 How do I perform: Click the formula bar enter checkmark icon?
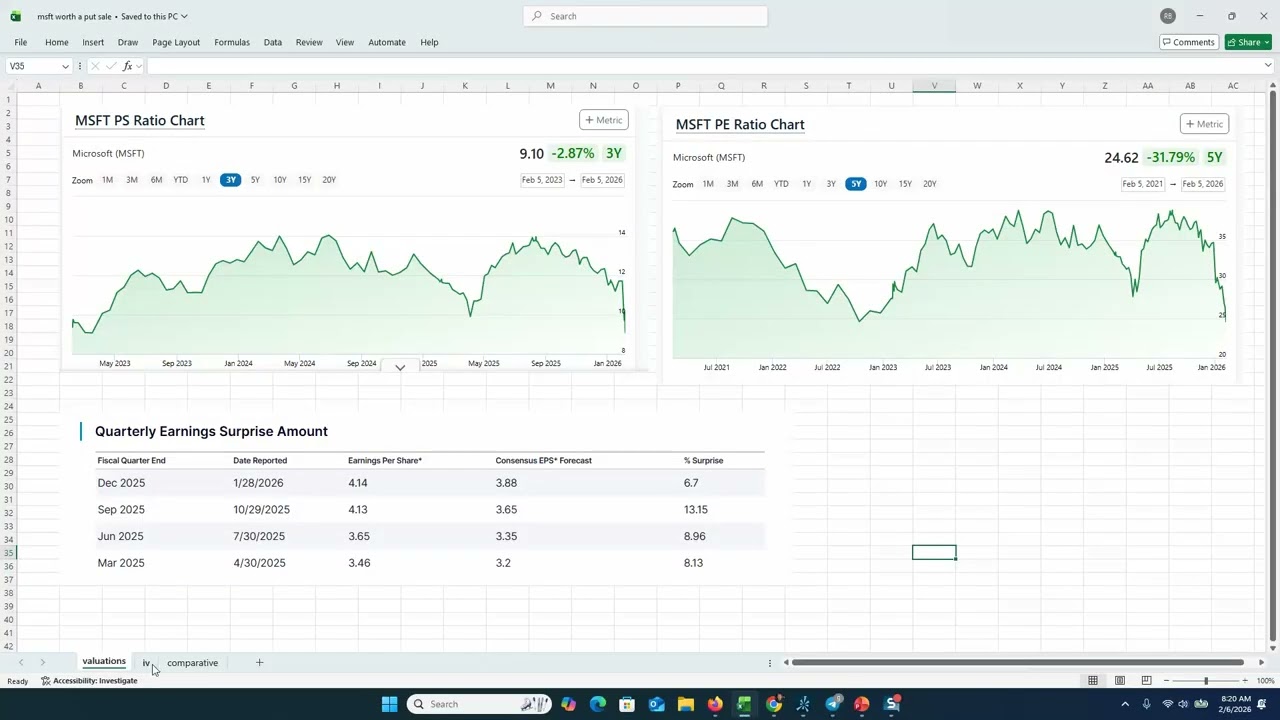[110, 66]
